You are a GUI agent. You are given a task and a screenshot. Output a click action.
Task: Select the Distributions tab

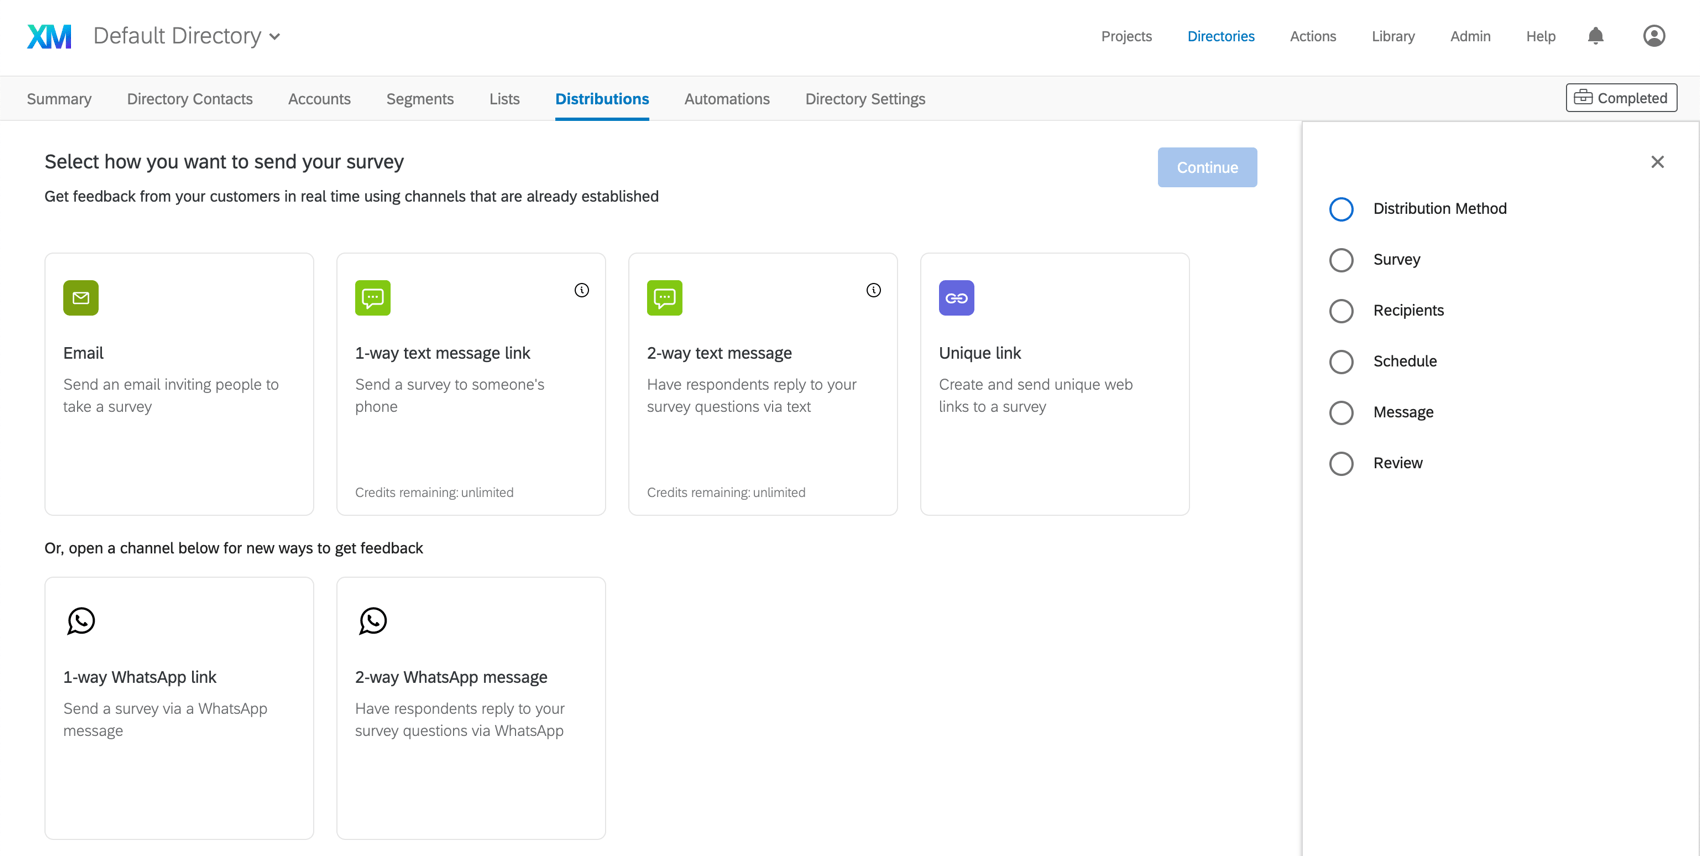602,99
